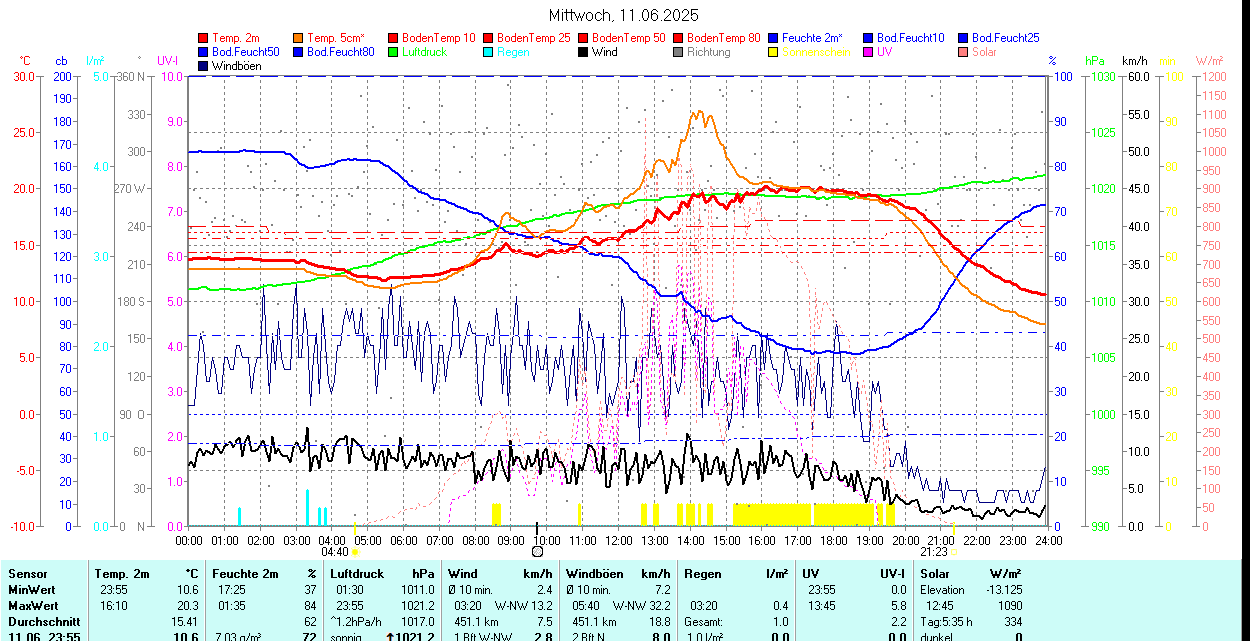Click the MinWert row label
1250x641 pixels.
pos(34,590)
